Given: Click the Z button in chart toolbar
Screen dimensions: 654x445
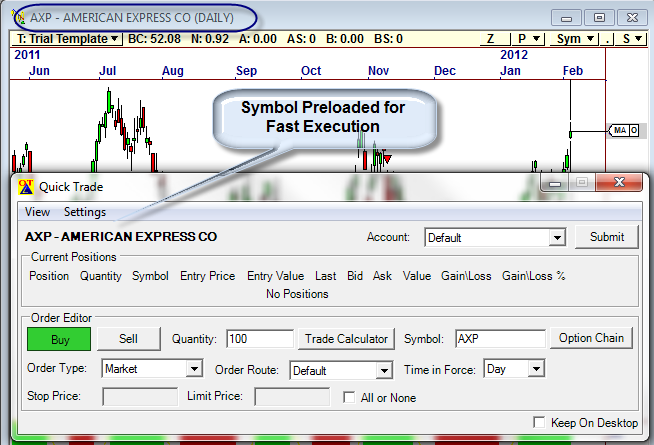Looking at the screenshot, I should tap(493, 39).
